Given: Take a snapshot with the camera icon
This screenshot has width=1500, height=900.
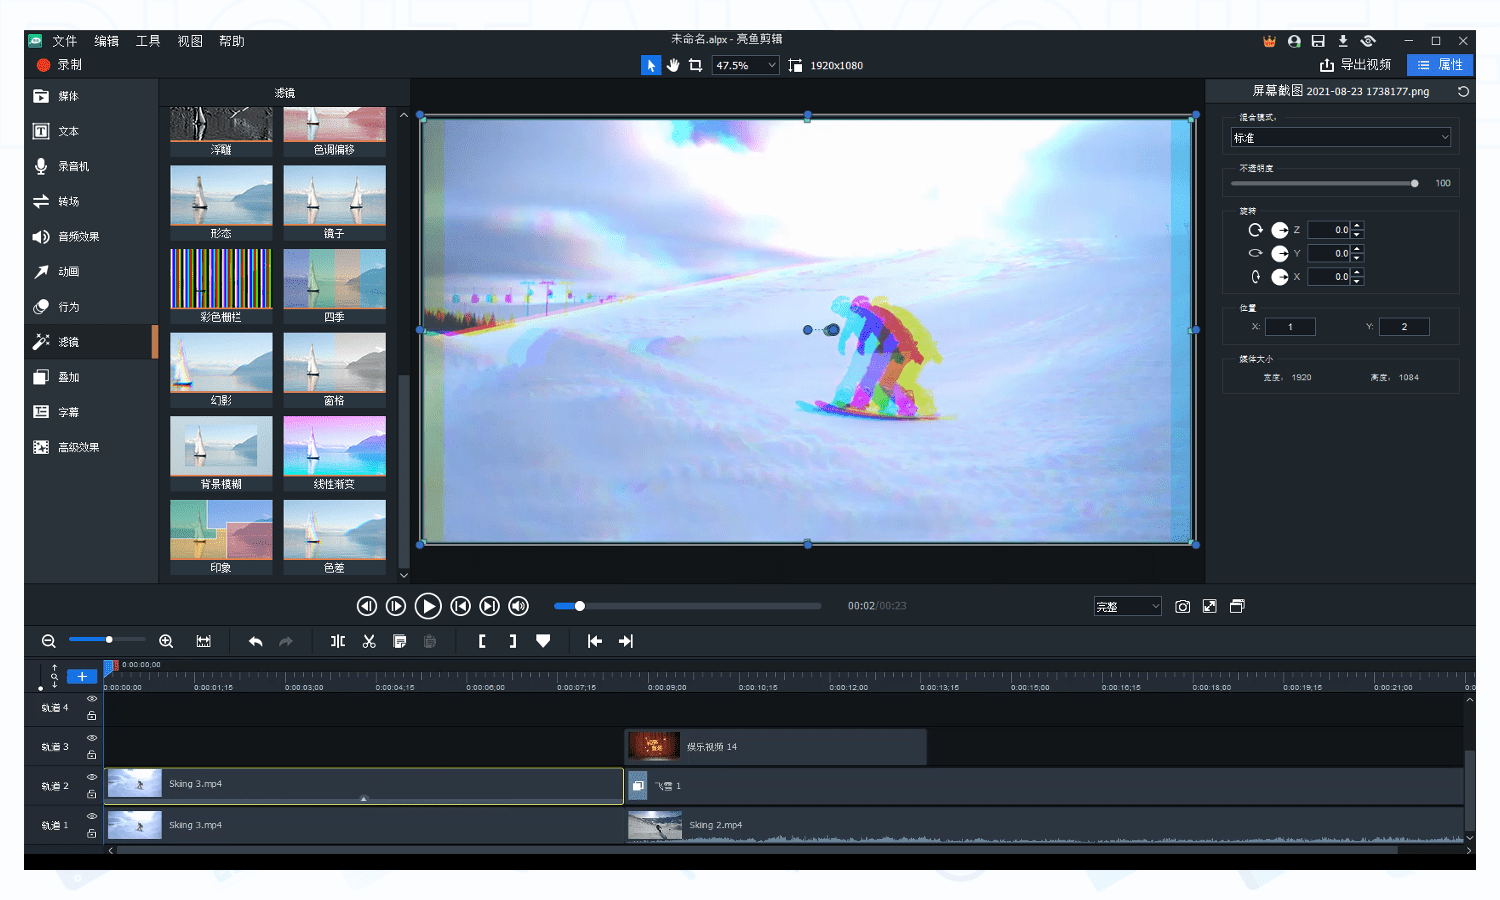Looking at the screenshot, I should click(x=1182, y=606).
